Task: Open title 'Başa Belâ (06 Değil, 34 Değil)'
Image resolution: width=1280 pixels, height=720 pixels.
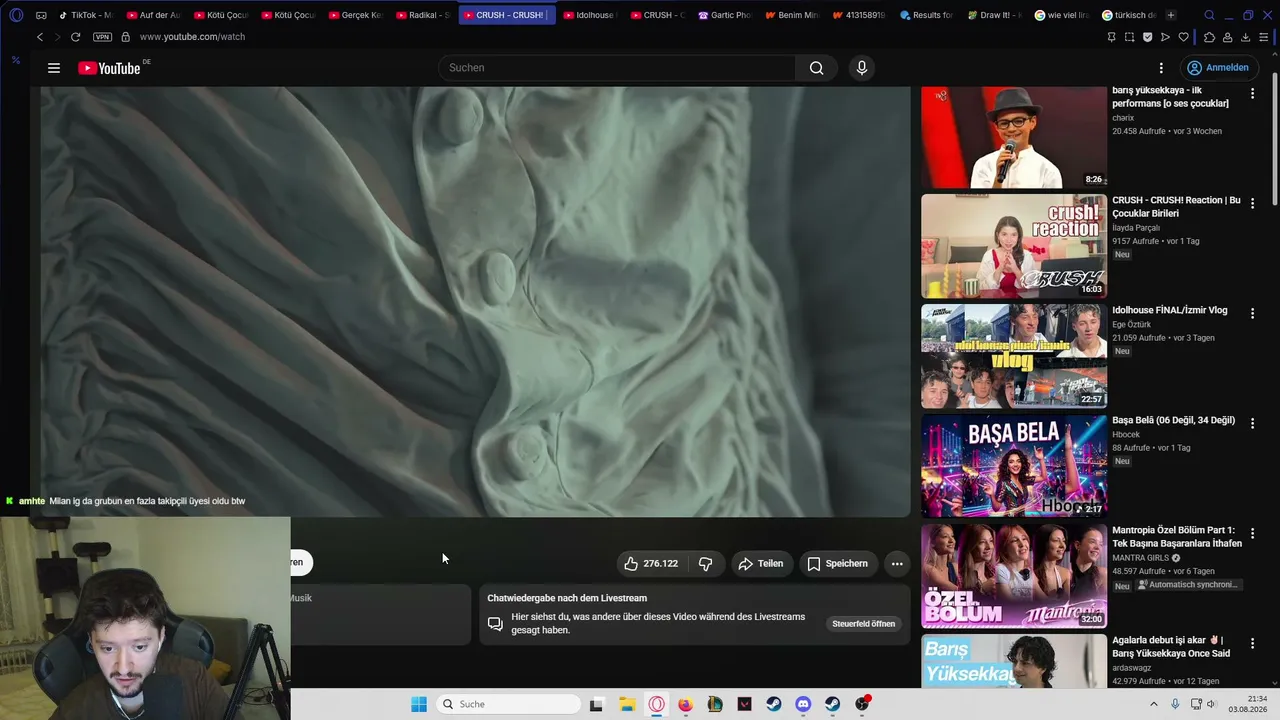Action: point(1174,421)
